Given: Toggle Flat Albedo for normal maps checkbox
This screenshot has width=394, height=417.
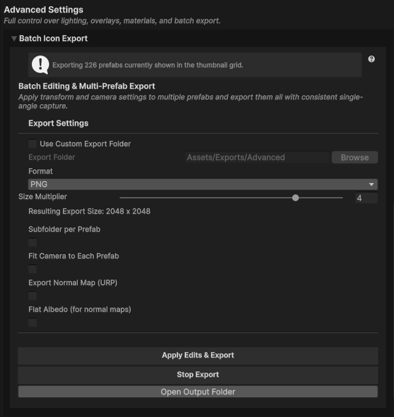Looking at the screenshot, I should click(x=32, y=322).
